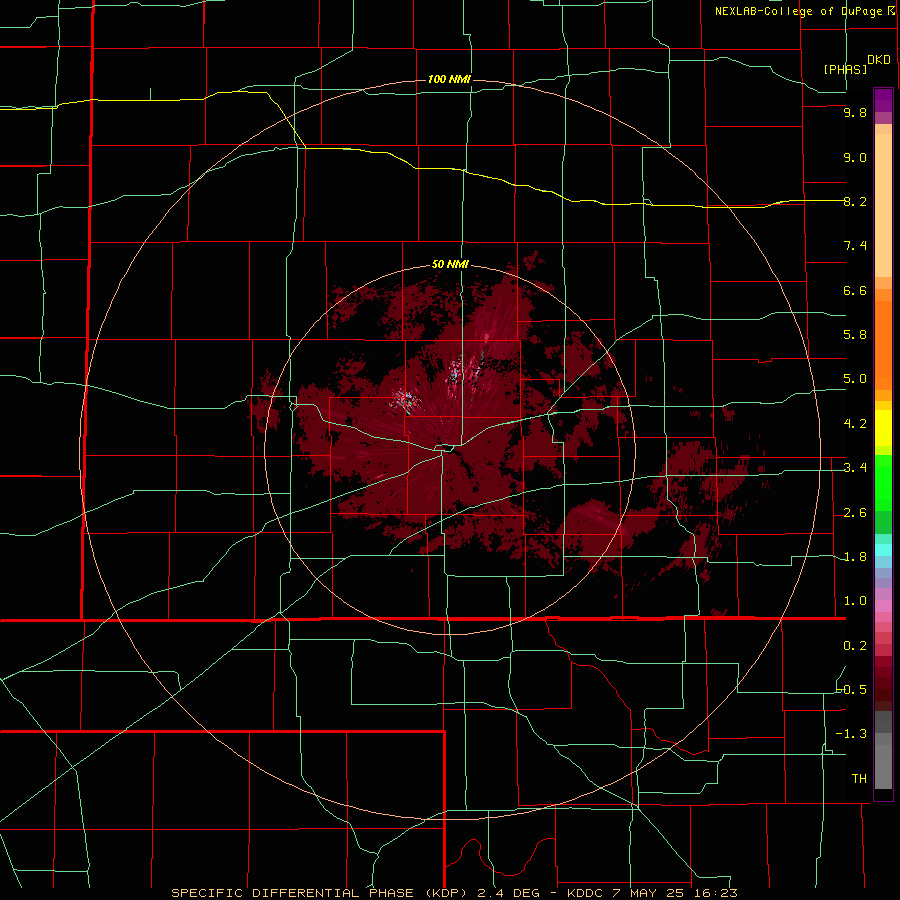
Task: Click the -1.3 color scale value
Action: (x=851, y=734)
